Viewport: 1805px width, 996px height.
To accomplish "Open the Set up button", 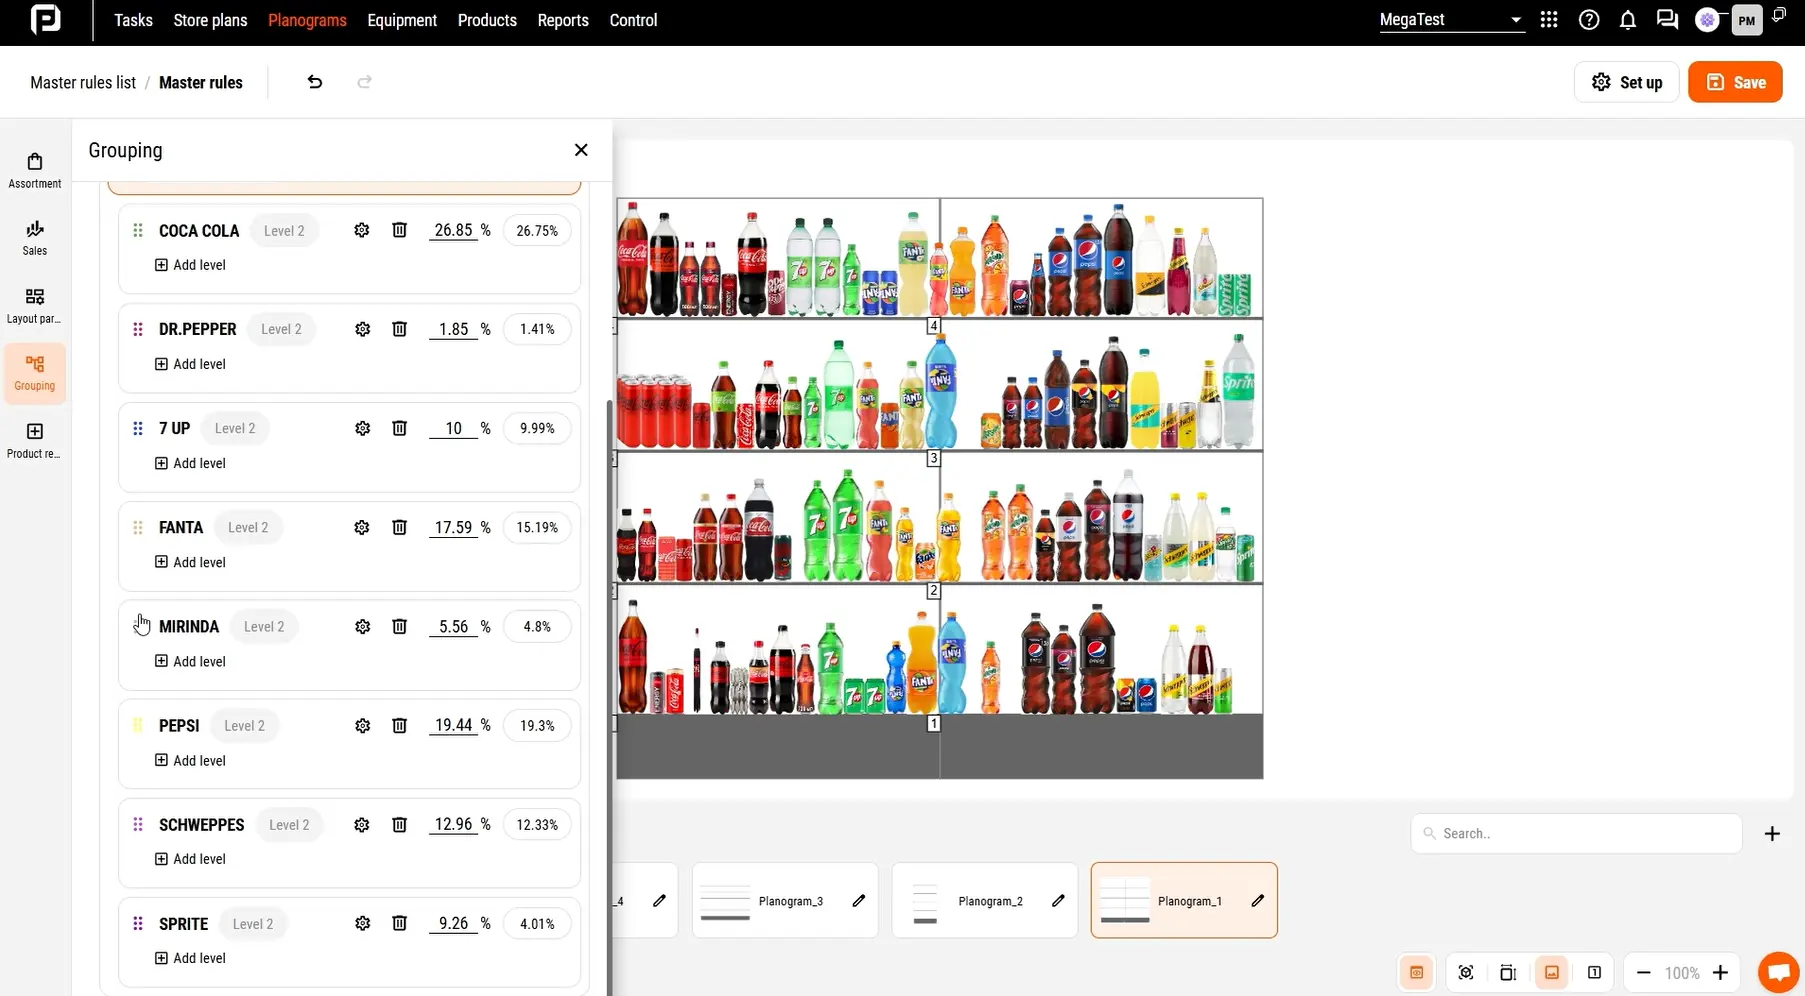I will 1626,82.
